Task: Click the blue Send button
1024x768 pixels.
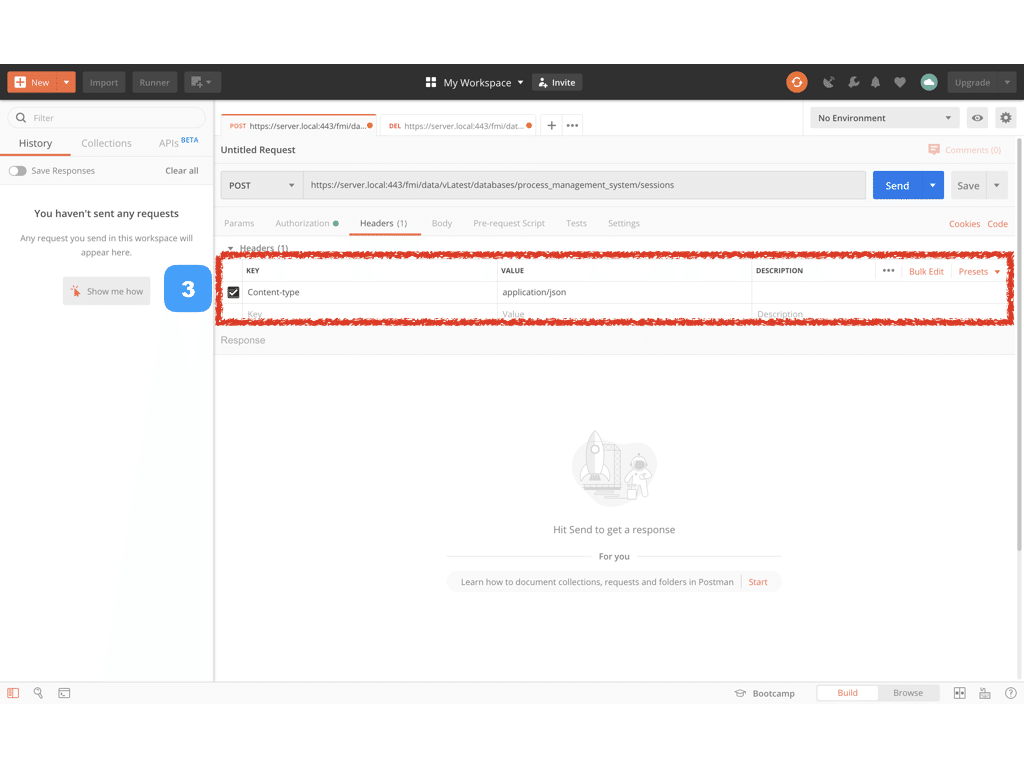Action: pos(897,185)
